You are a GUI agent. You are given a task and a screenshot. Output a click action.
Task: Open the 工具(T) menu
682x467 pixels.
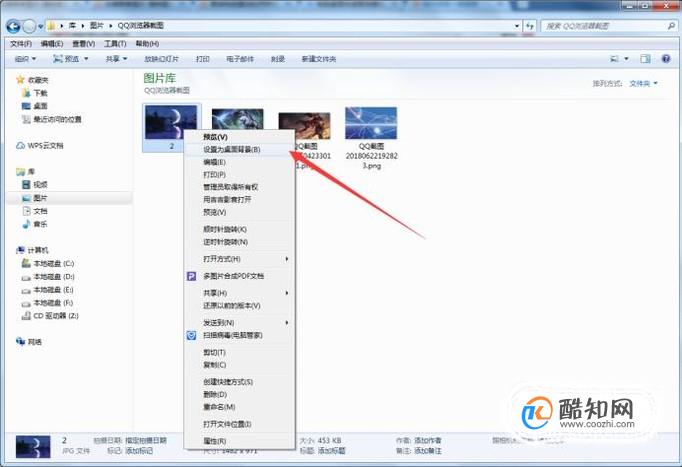(115, 44)
